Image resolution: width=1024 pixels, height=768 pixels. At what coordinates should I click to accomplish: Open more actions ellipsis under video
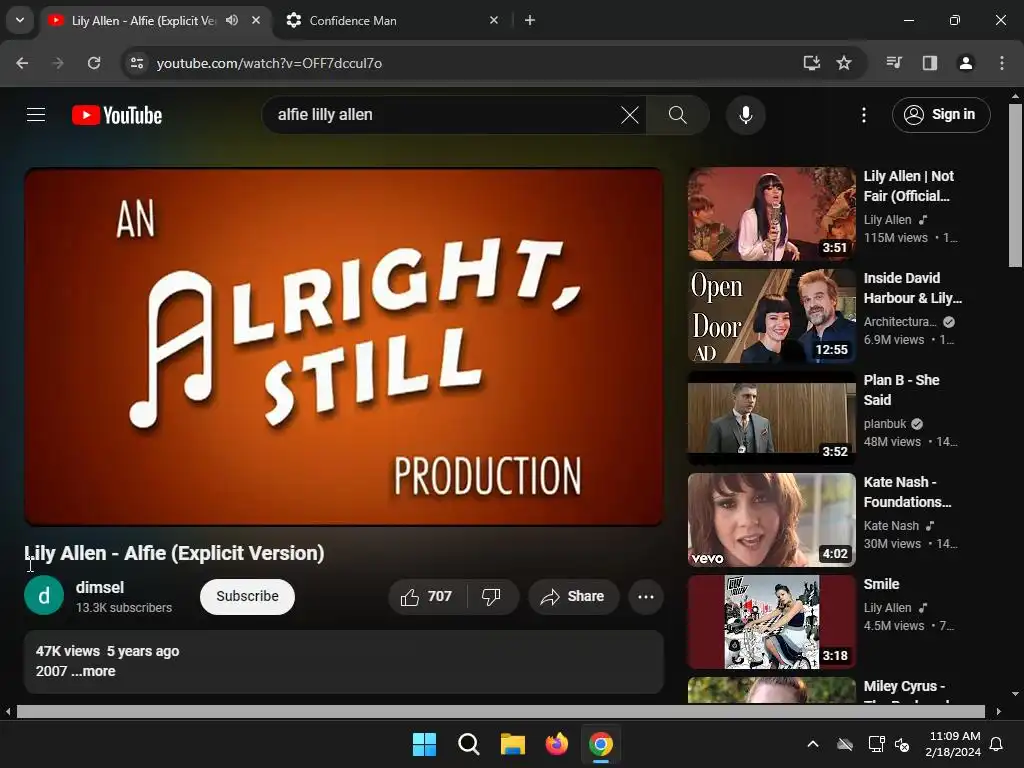click(645, 596)
